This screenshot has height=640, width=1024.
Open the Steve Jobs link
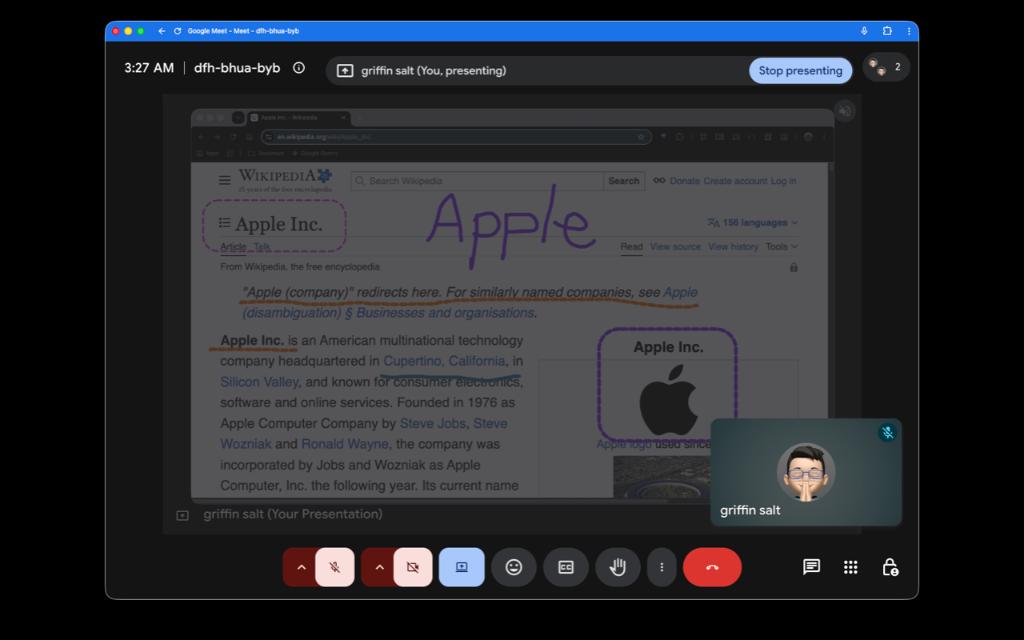pos(432,423)
